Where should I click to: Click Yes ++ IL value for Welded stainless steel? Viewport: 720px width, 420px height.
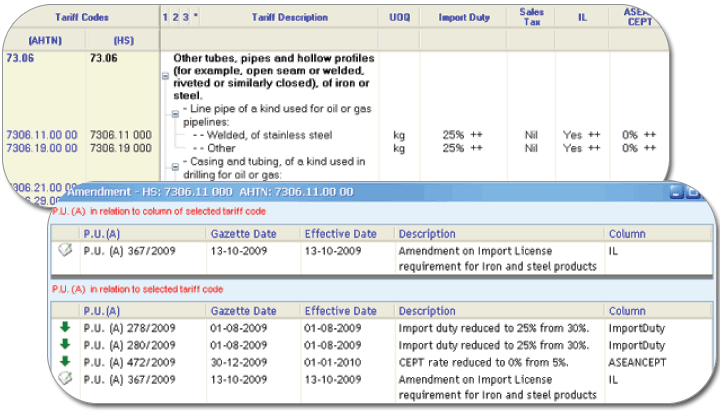(x=582, y=135)
